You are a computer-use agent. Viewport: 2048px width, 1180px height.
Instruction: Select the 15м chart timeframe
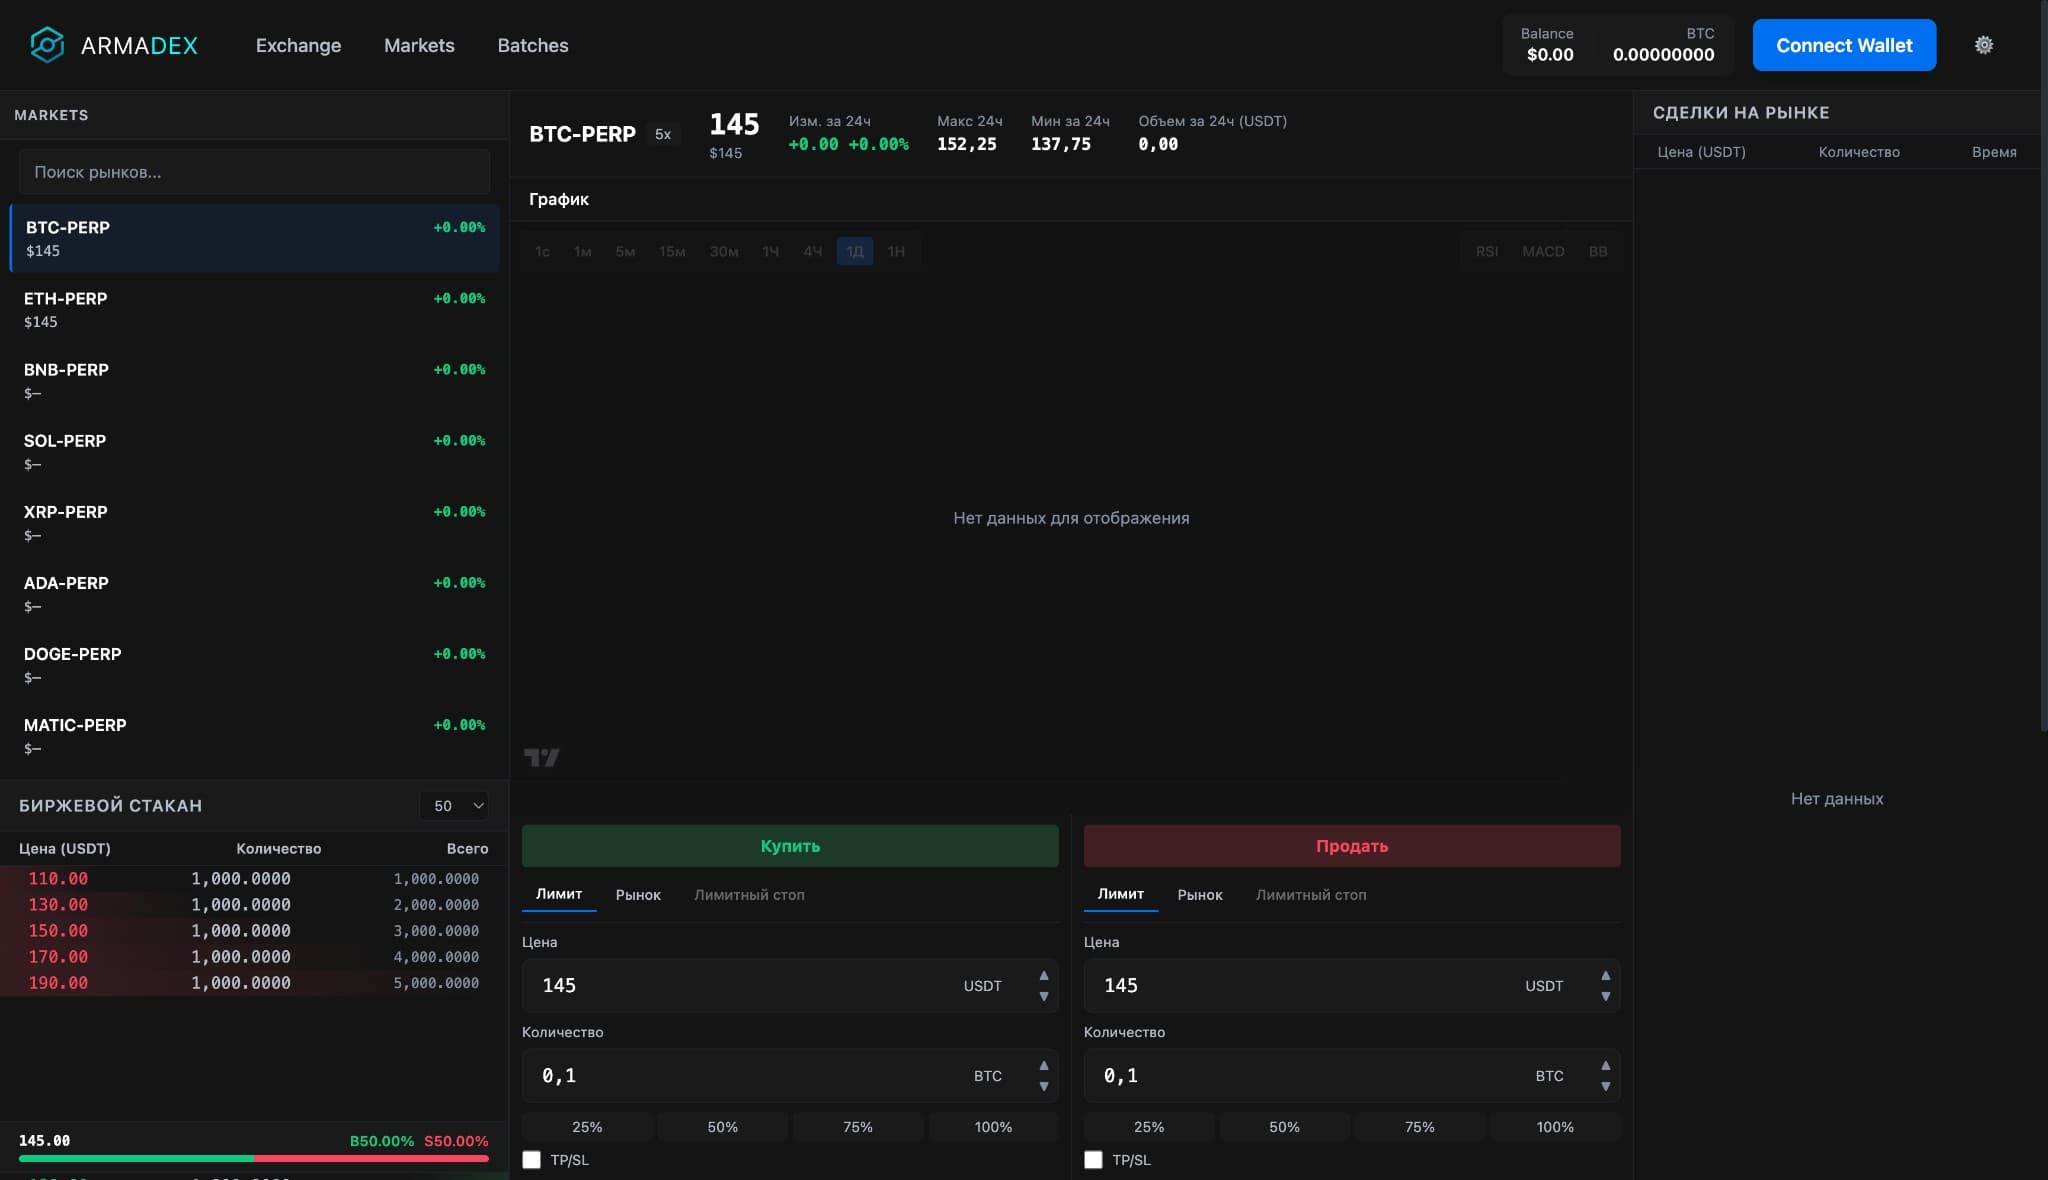click(671, 251)
